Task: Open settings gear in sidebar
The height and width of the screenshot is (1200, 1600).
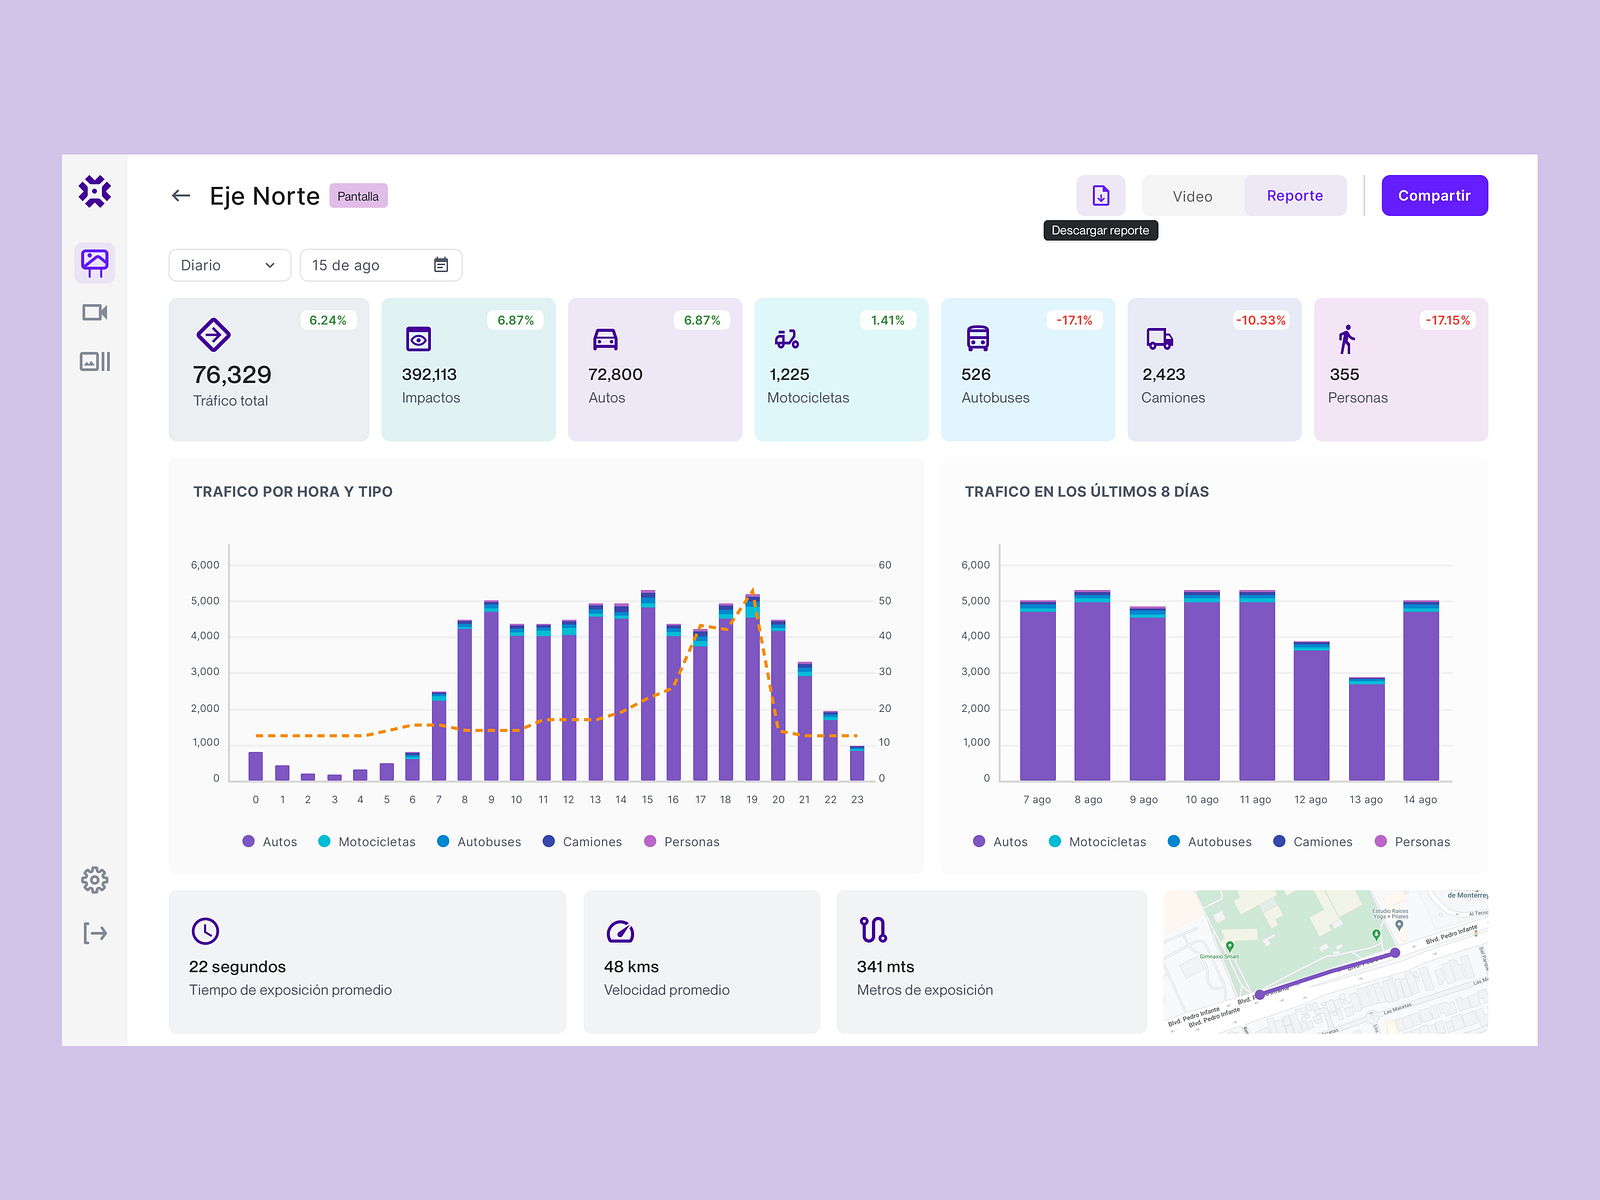Action: tap(95, 880)
